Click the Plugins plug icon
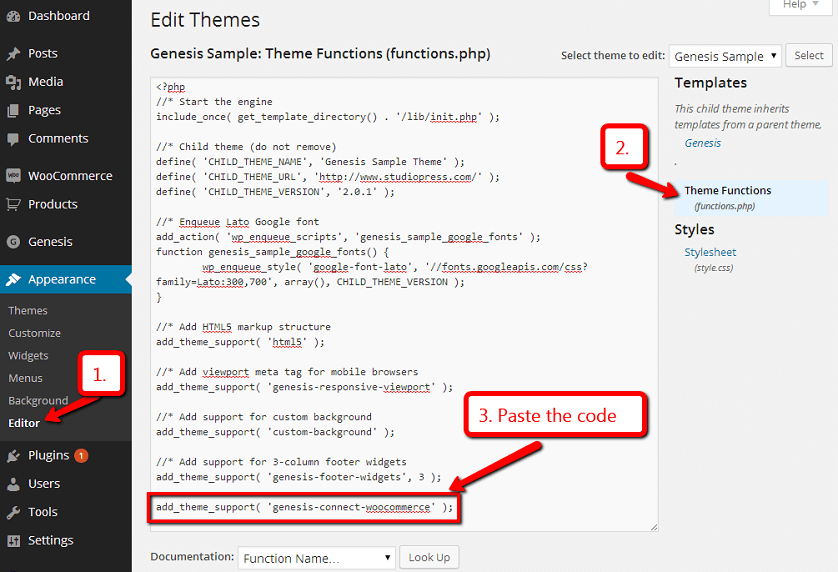This screenshot has width=838, height=572. [x=13, y=456]
